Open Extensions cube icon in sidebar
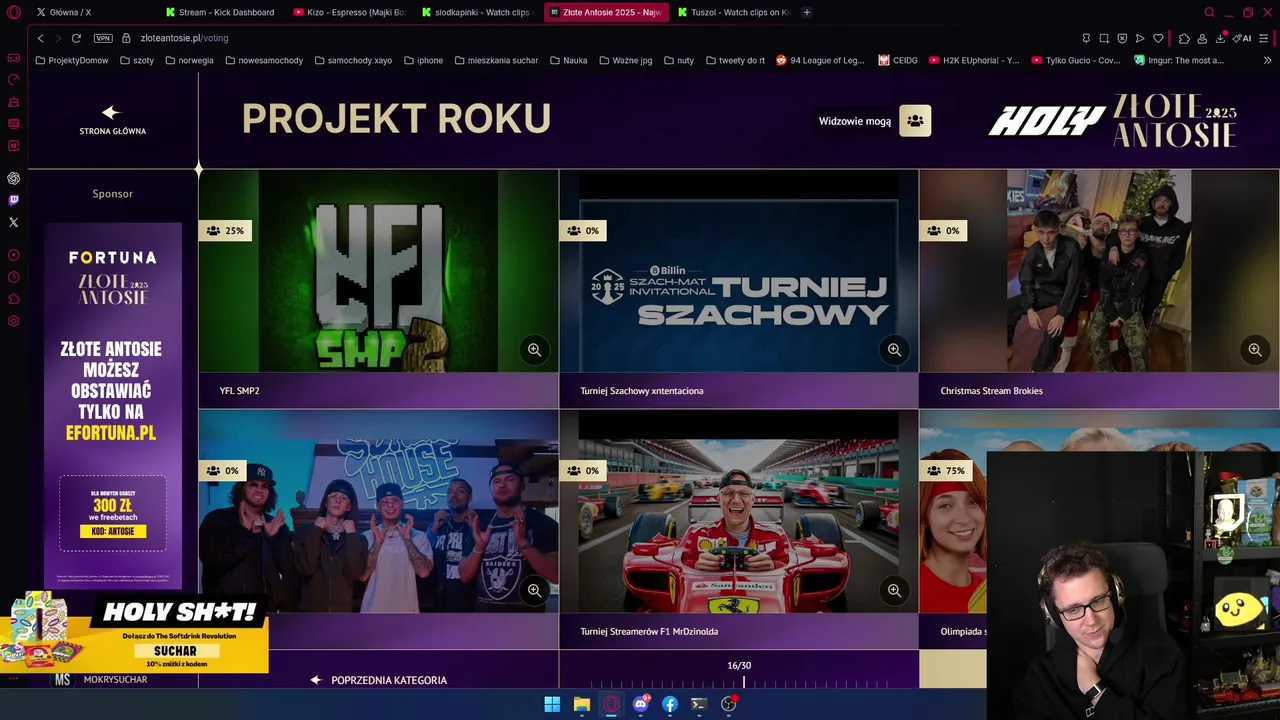The image size is (1280, 720). 14,299
